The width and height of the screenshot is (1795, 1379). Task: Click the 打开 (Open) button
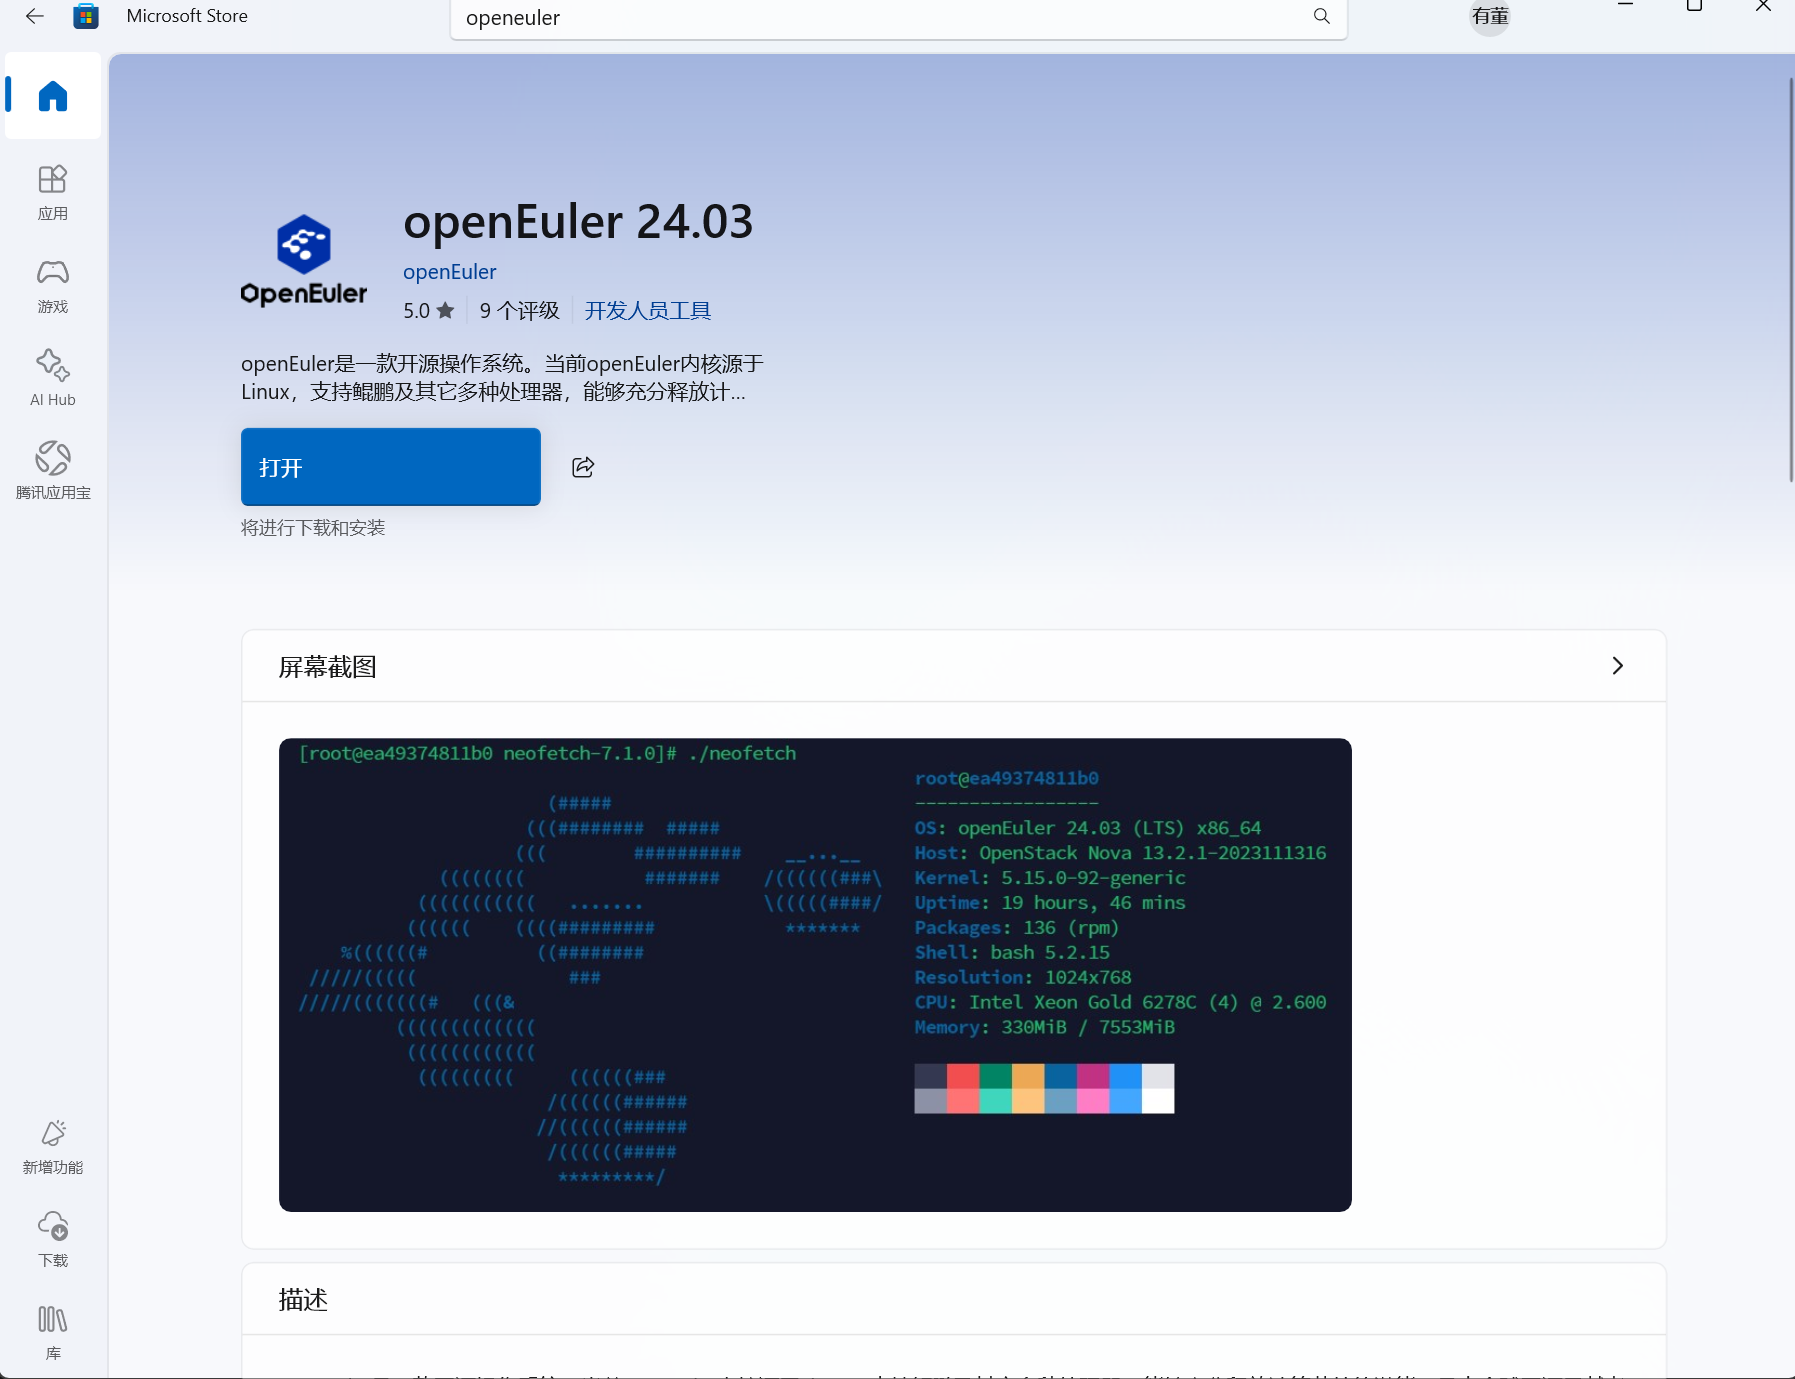click(391, 467)
